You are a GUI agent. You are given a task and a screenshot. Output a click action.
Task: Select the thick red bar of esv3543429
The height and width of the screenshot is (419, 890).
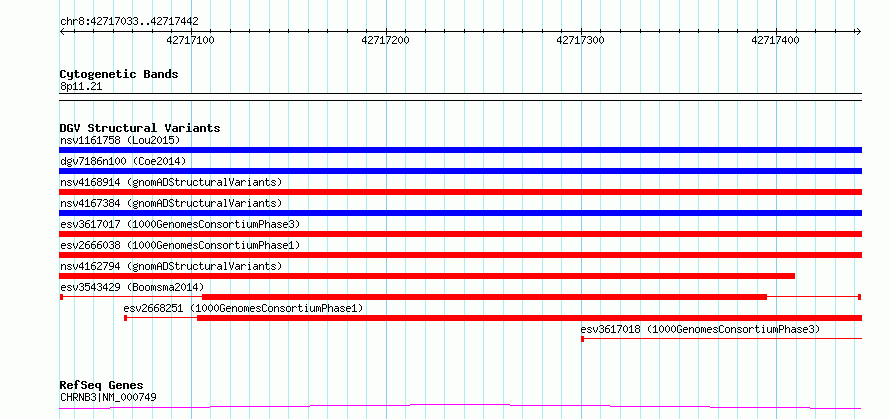[x=485, y=297]
